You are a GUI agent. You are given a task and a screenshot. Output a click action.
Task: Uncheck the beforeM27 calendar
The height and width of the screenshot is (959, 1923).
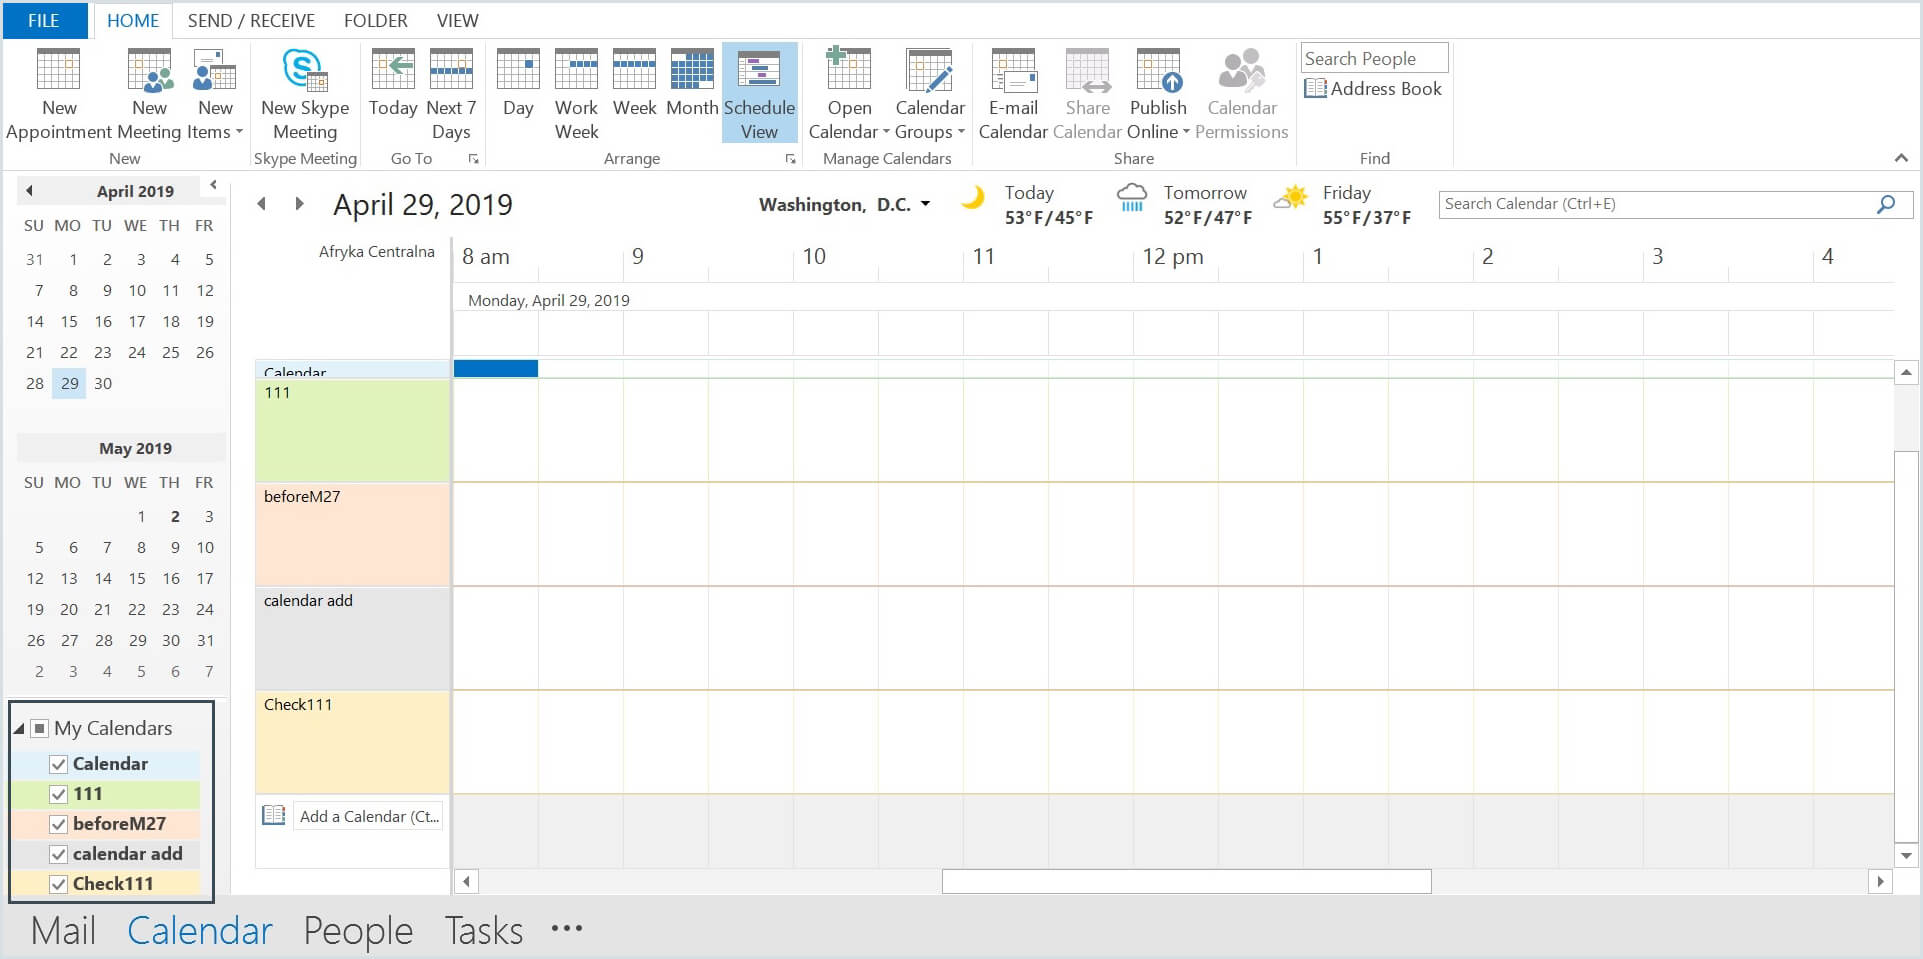[x=57, y=824]
